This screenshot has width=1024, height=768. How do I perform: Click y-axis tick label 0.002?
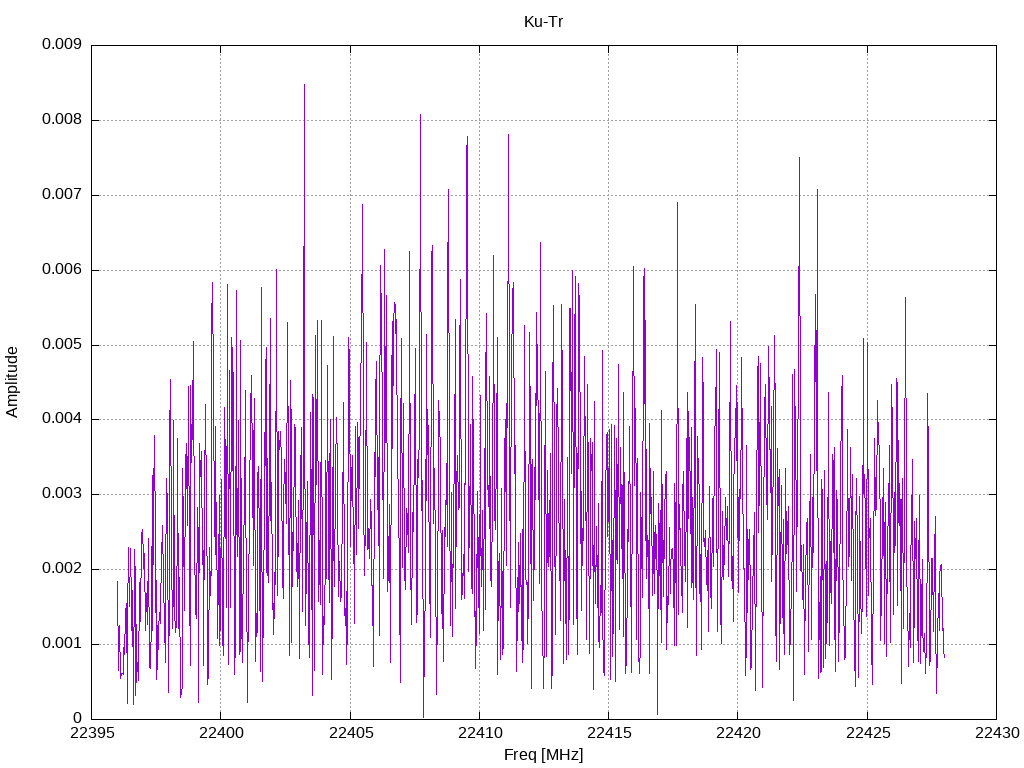62,568
